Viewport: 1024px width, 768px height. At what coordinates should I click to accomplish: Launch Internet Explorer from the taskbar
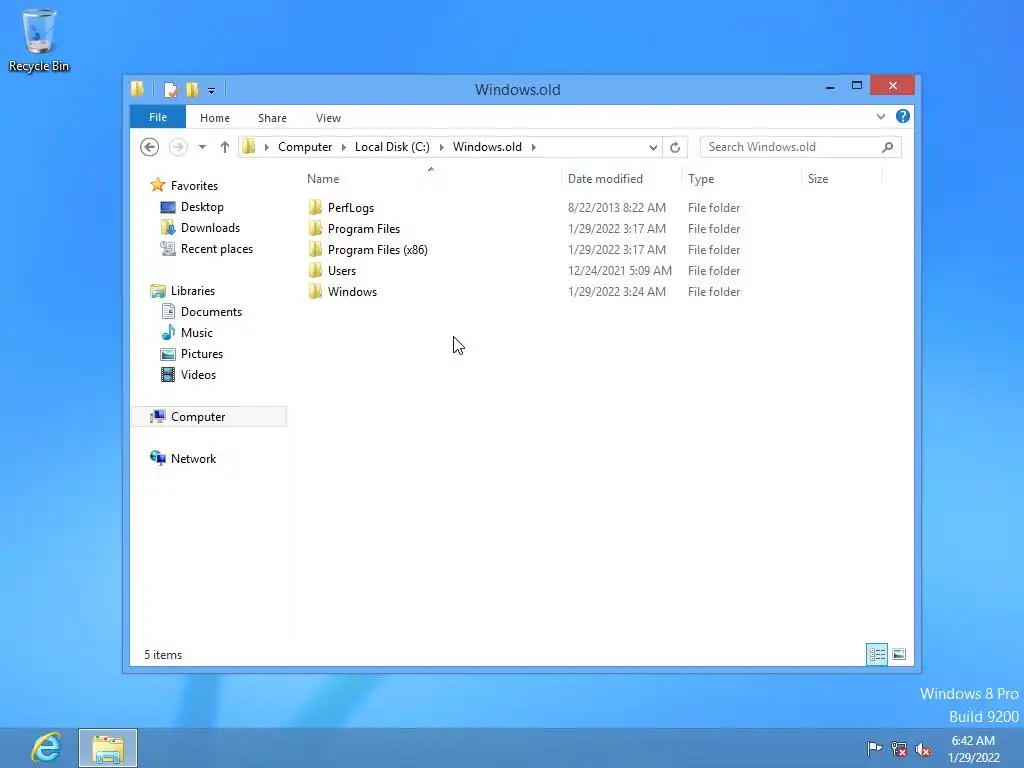46,748
